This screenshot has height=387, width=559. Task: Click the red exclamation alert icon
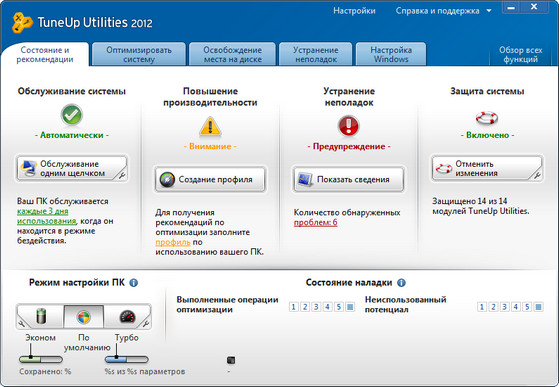click(348, 126)
